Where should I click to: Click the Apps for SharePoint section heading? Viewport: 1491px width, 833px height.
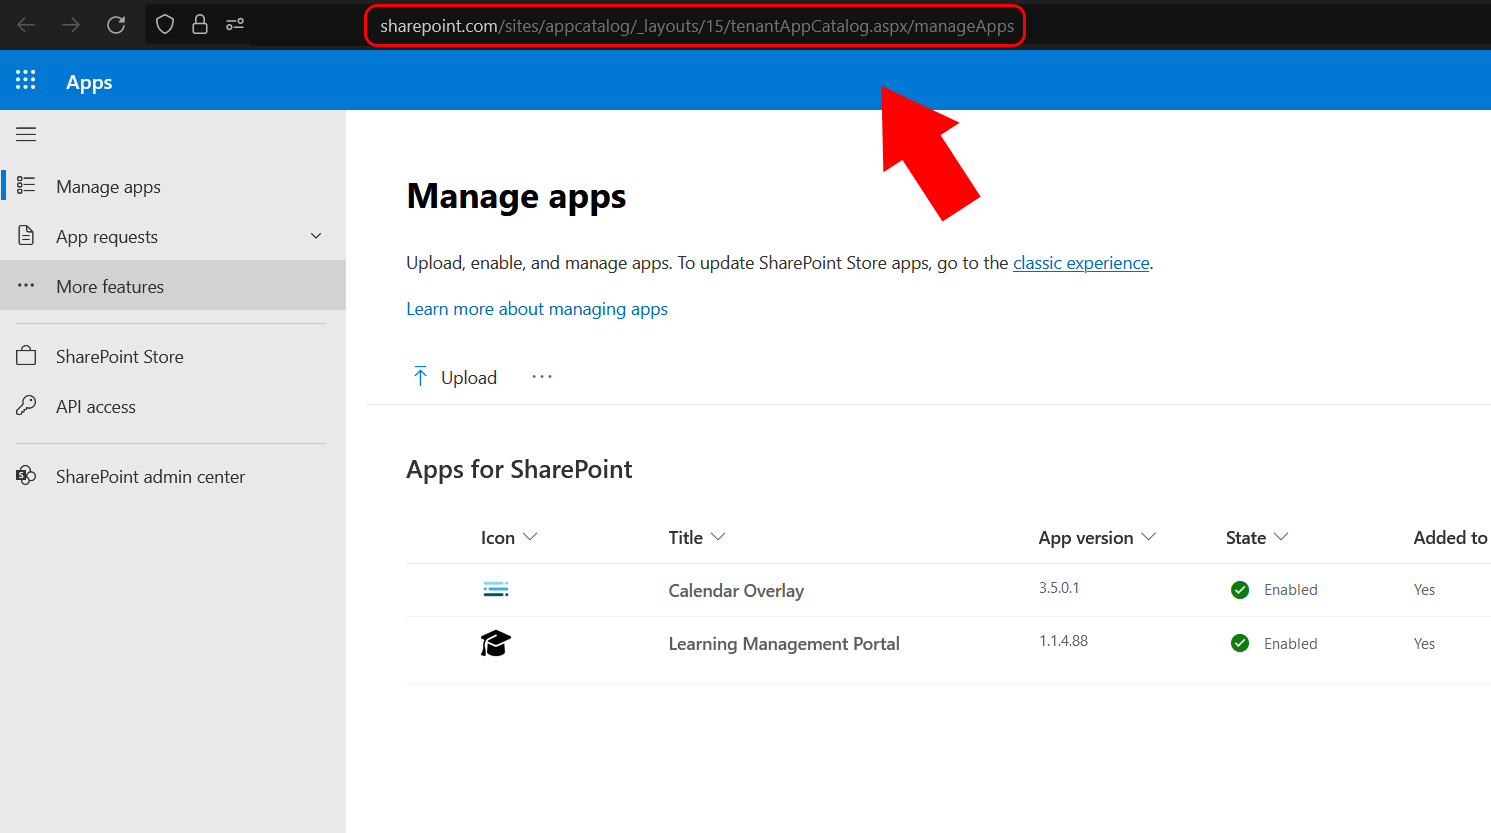[519, 470]
